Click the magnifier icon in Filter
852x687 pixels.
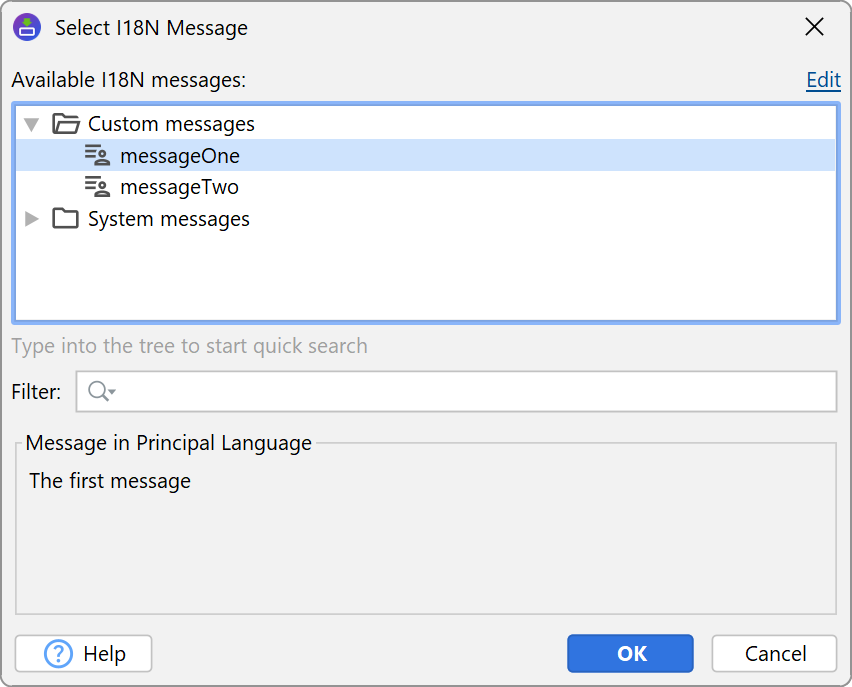click(x=97, y=392)
